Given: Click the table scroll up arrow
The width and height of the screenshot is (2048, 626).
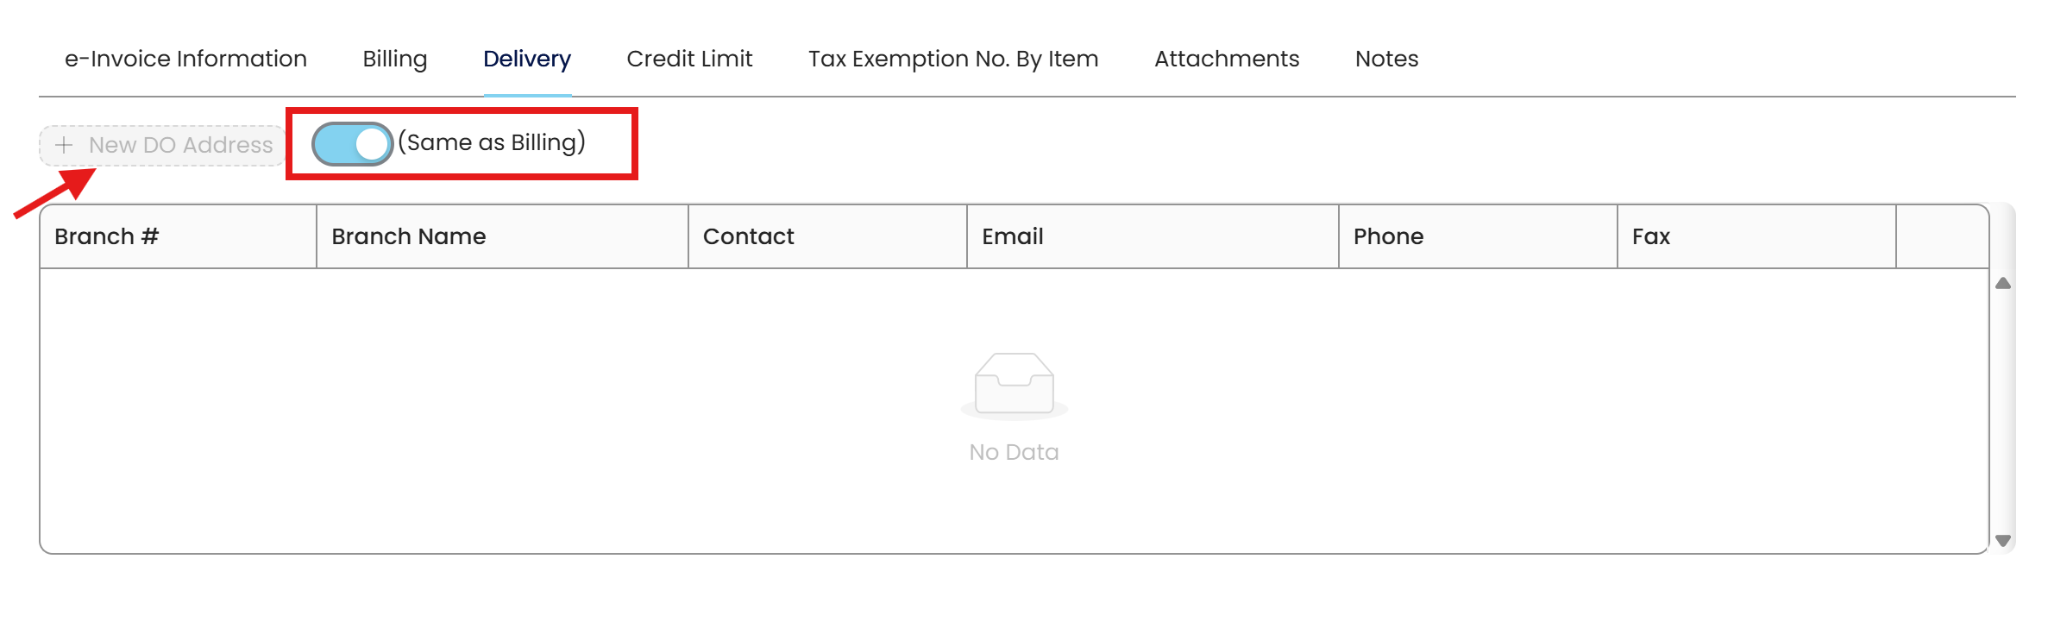Looking at the screenshot, I should click(x=2002, y=284).
